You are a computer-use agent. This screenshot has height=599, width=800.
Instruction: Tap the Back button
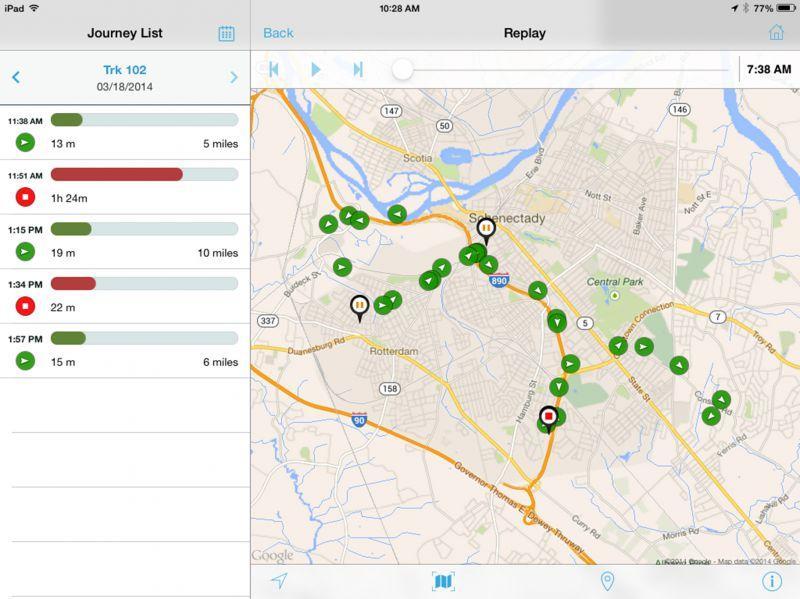[278, 33]
